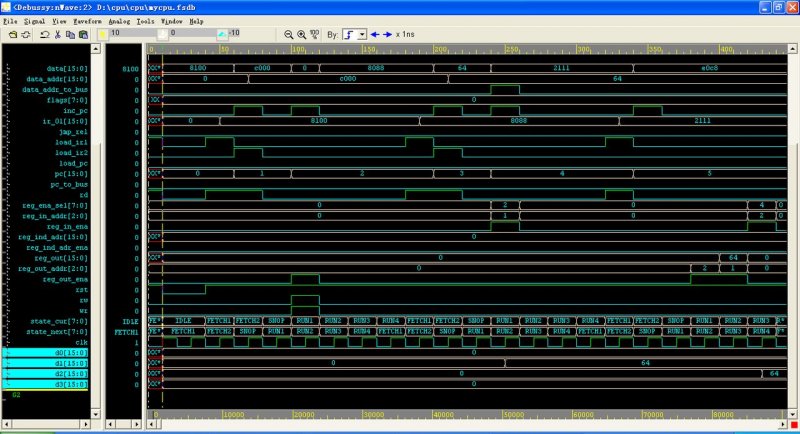Select the data[15:0] signal
The width and height of the screenshot is (800, 434).
tap(67, 69)
